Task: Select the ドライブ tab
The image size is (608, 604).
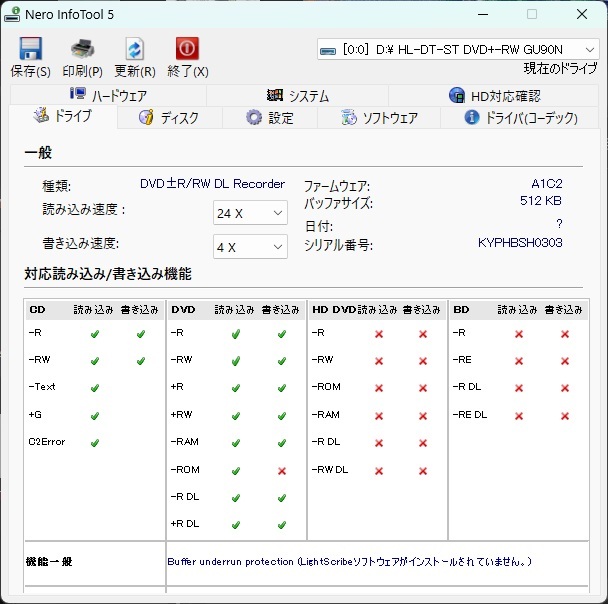Action: [62, 116]
